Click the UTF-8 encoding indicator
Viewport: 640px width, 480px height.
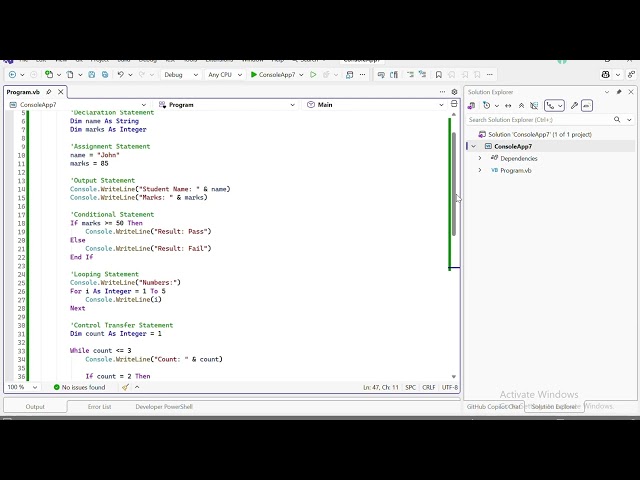pyautogui.click(x=450, y=387)
